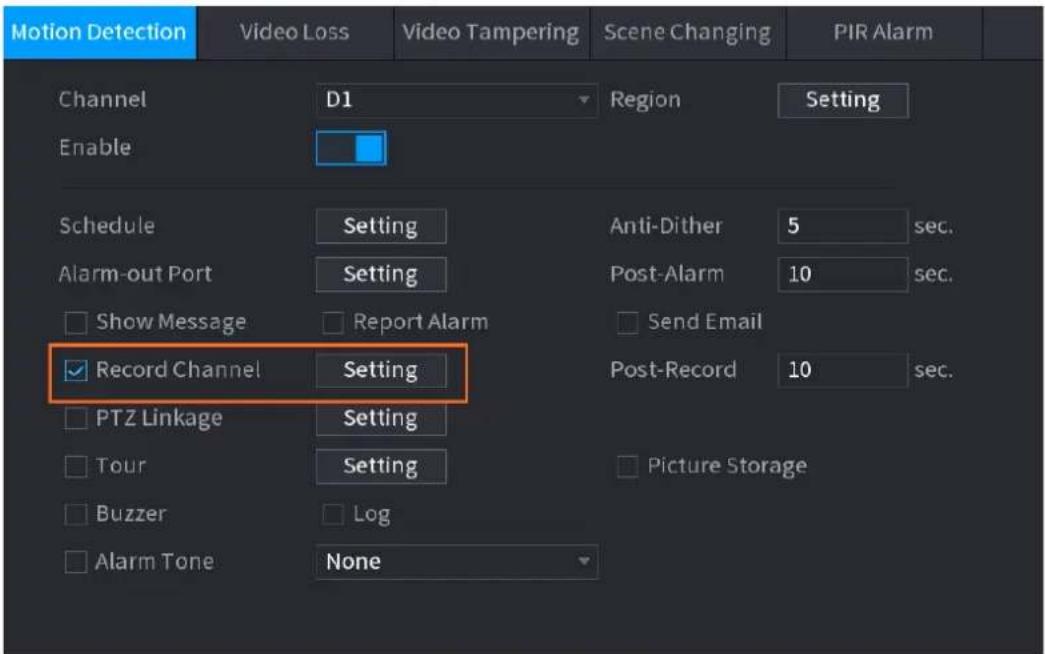
Task: Open the Video Loss tab
Action: coord(294,32)
